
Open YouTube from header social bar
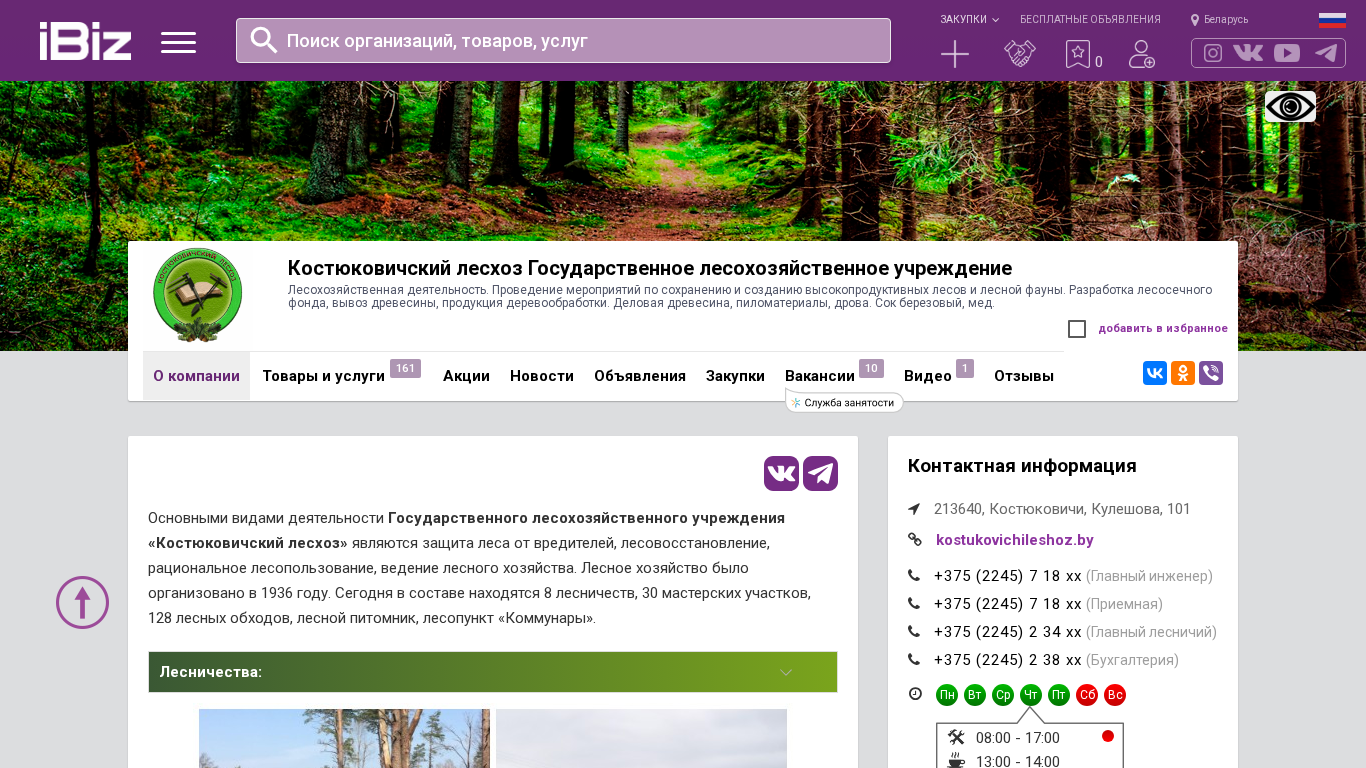pyautogui.click(x=1287, y=53)
